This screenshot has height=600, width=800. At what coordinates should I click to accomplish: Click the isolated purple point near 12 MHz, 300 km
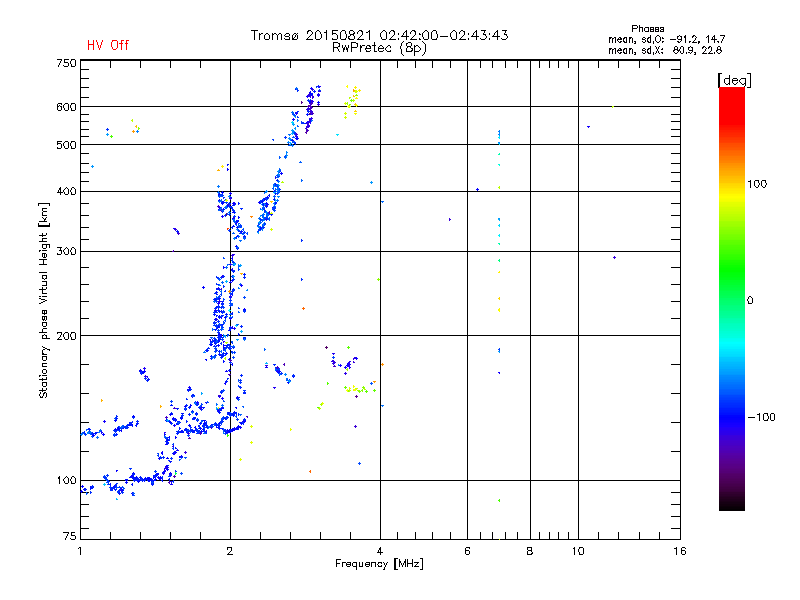[614, 258]
